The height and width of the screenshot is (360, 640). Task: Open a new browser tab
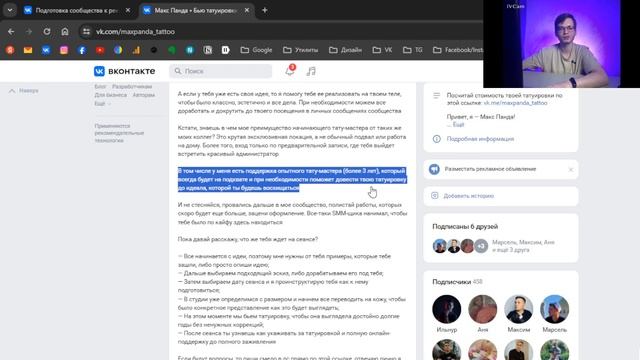pyautogui.click(x=264, y=10)
